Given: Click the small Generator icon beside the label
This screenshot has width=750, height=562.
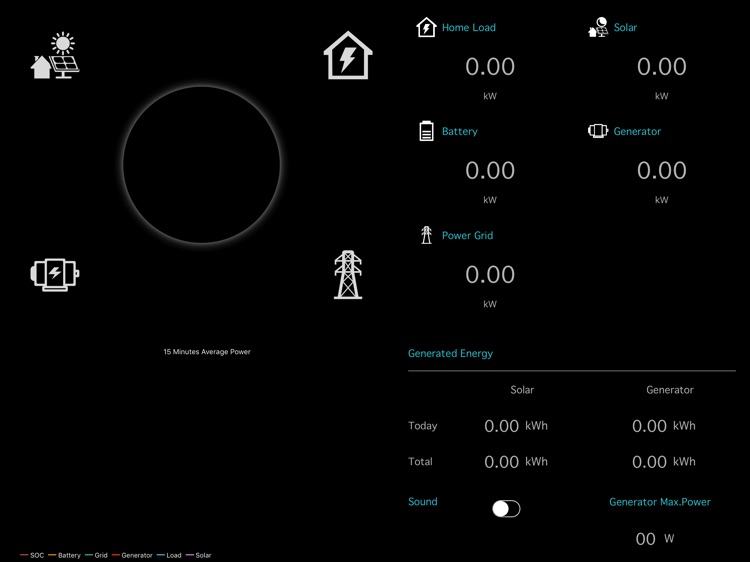Looking at the screenshot, I should click(598, 131).
